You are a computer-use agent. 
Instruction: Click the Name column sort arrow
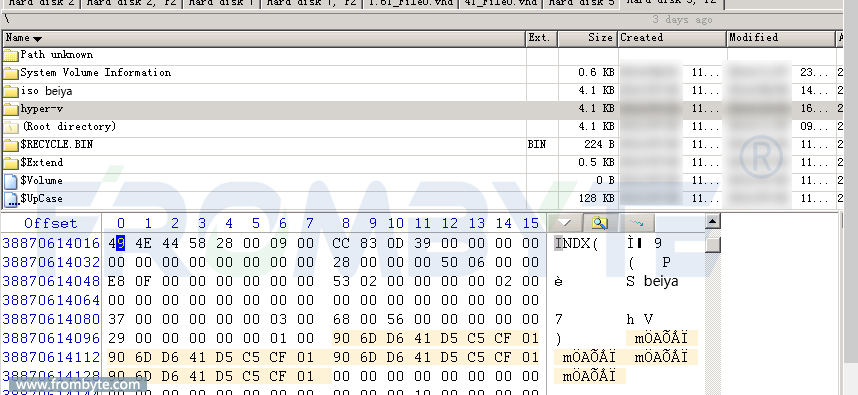[x=37, y=39]
